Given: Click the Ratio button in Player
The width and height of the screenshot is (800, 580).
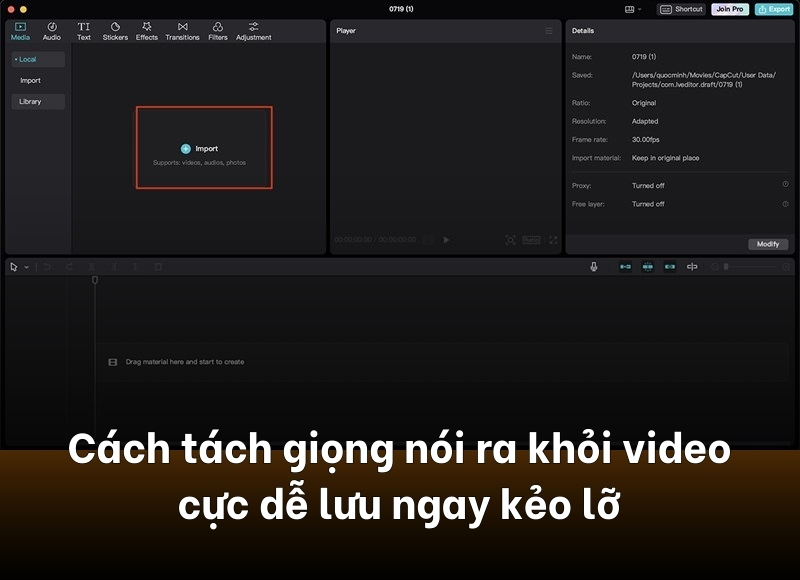Looking at the screenshot, I should (531, 240).
